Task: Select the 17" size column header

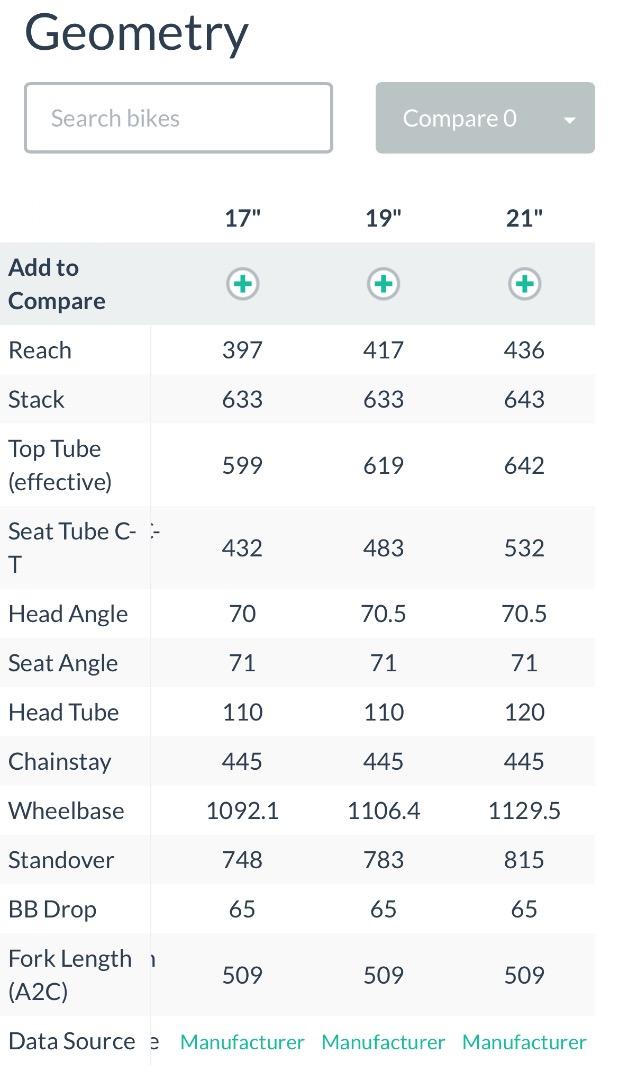Action: coord(242,218)
